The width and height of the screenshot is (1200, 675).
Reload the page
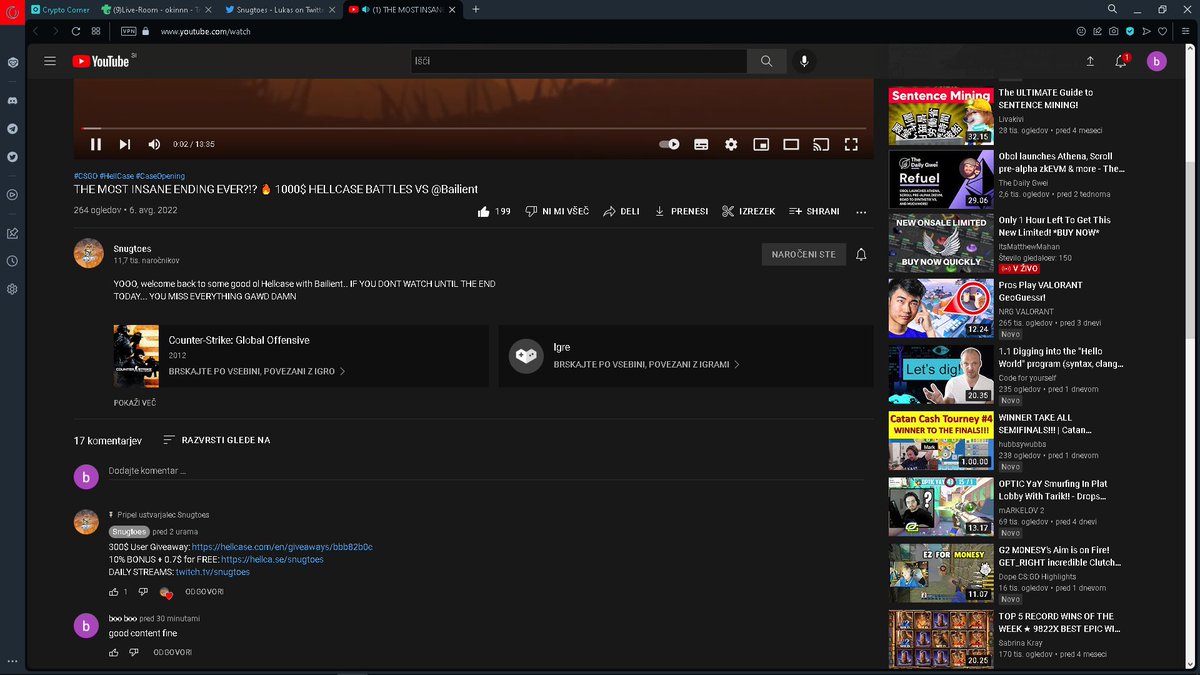(x=75, y=31)
